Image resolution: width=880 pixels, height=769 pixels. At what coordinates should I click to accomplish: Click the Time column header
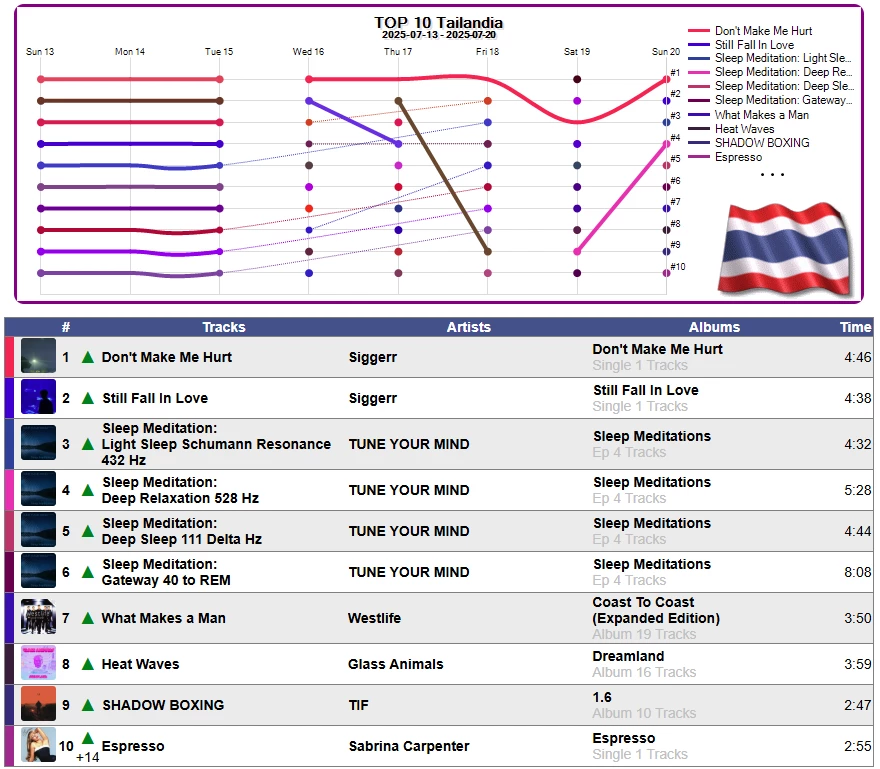coord(855,327)
